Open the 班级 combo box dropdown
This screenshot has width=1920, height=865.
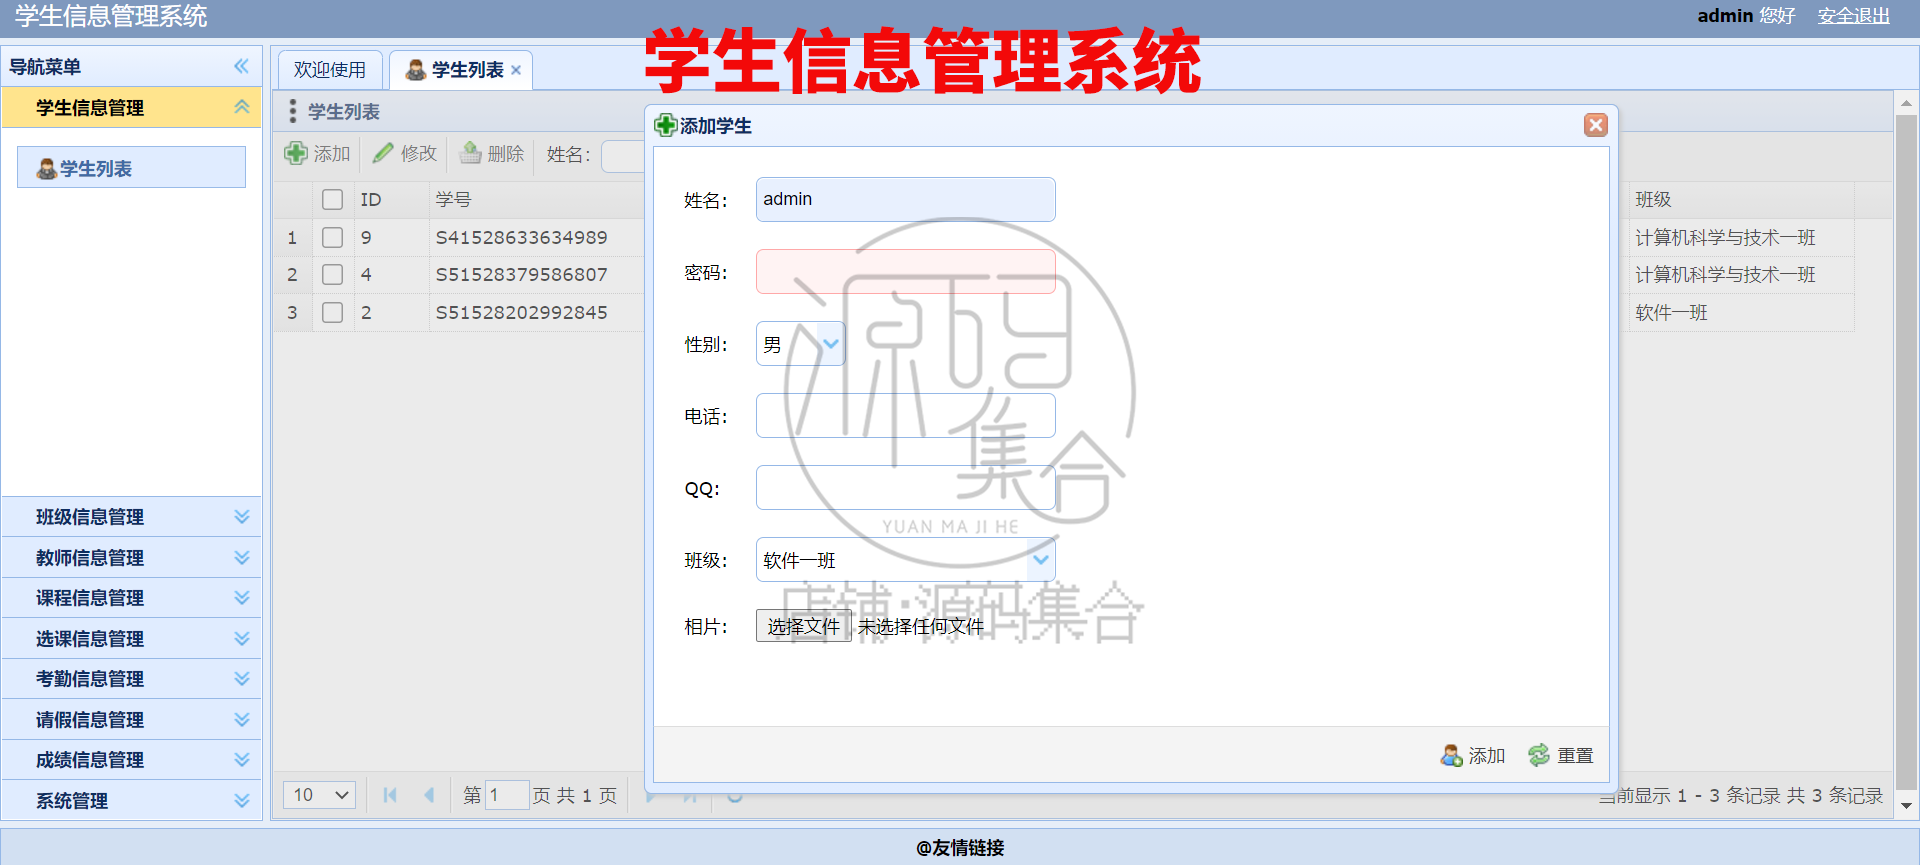(1041, 559)
